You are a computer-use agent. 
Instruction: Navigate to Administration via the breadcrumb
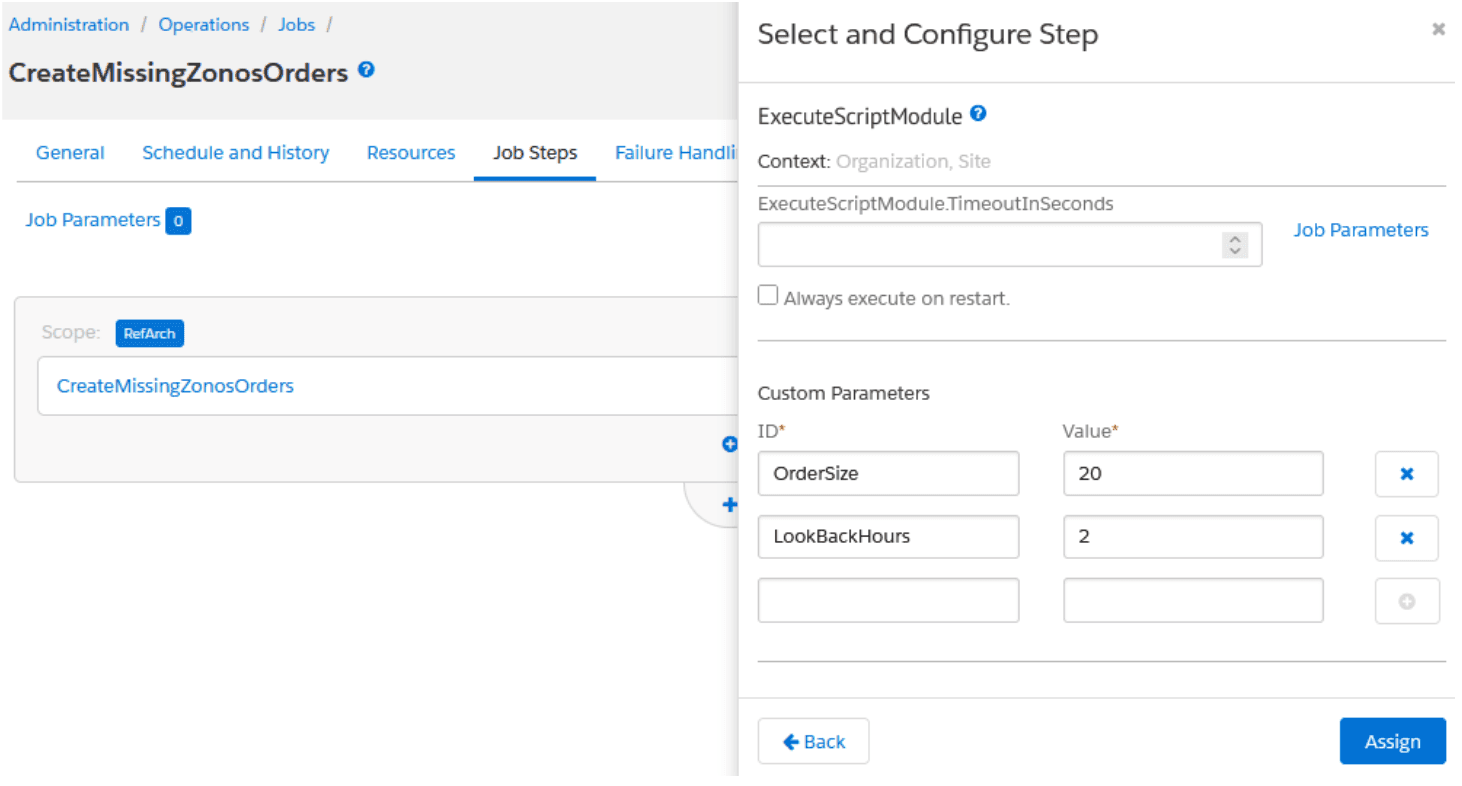68,24
